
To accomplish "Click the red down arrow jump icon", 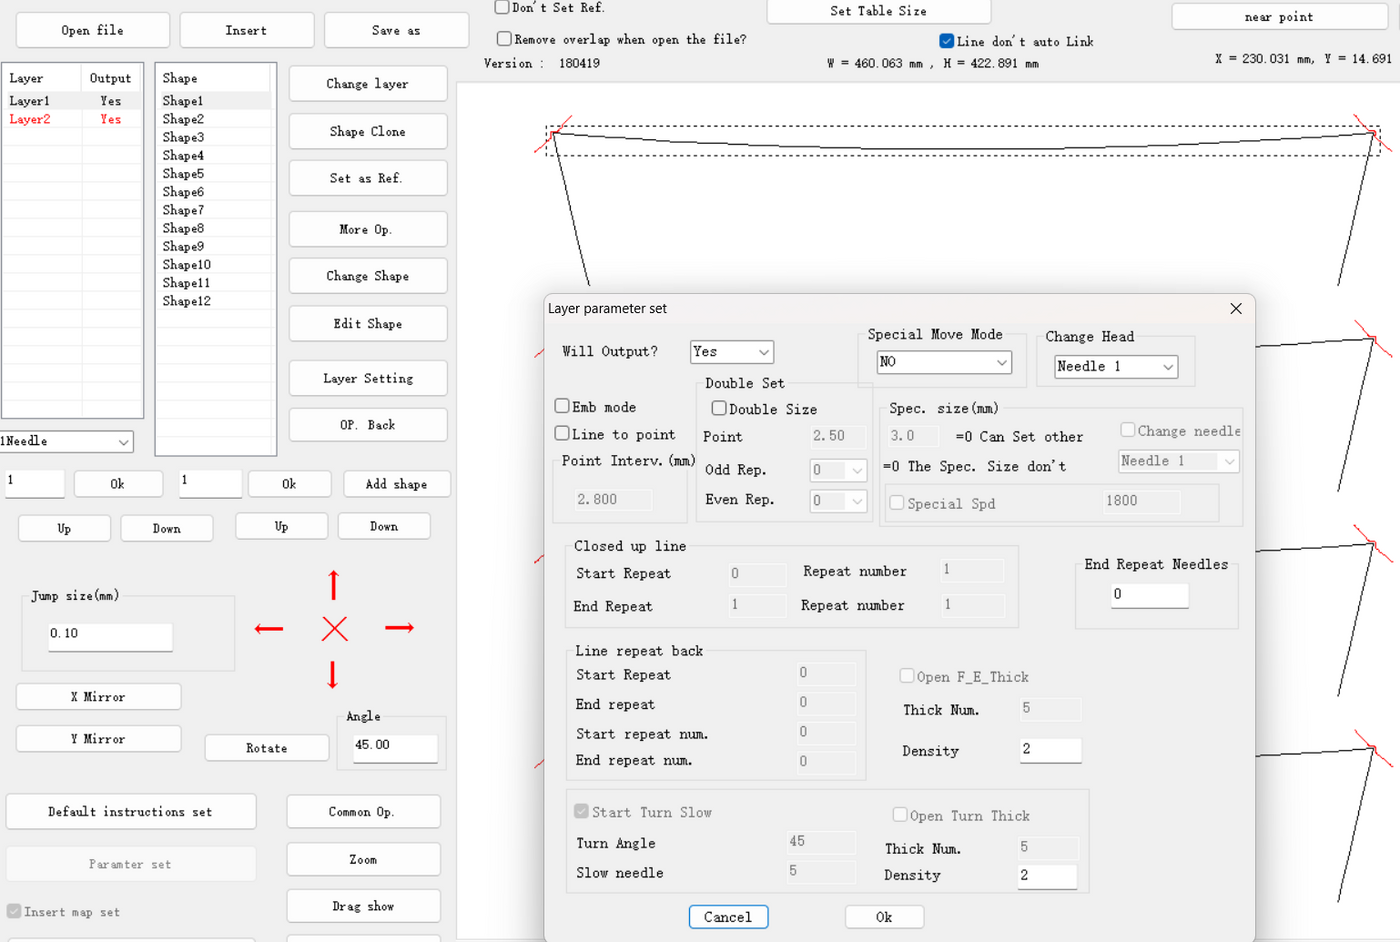I will coord(333,674).
